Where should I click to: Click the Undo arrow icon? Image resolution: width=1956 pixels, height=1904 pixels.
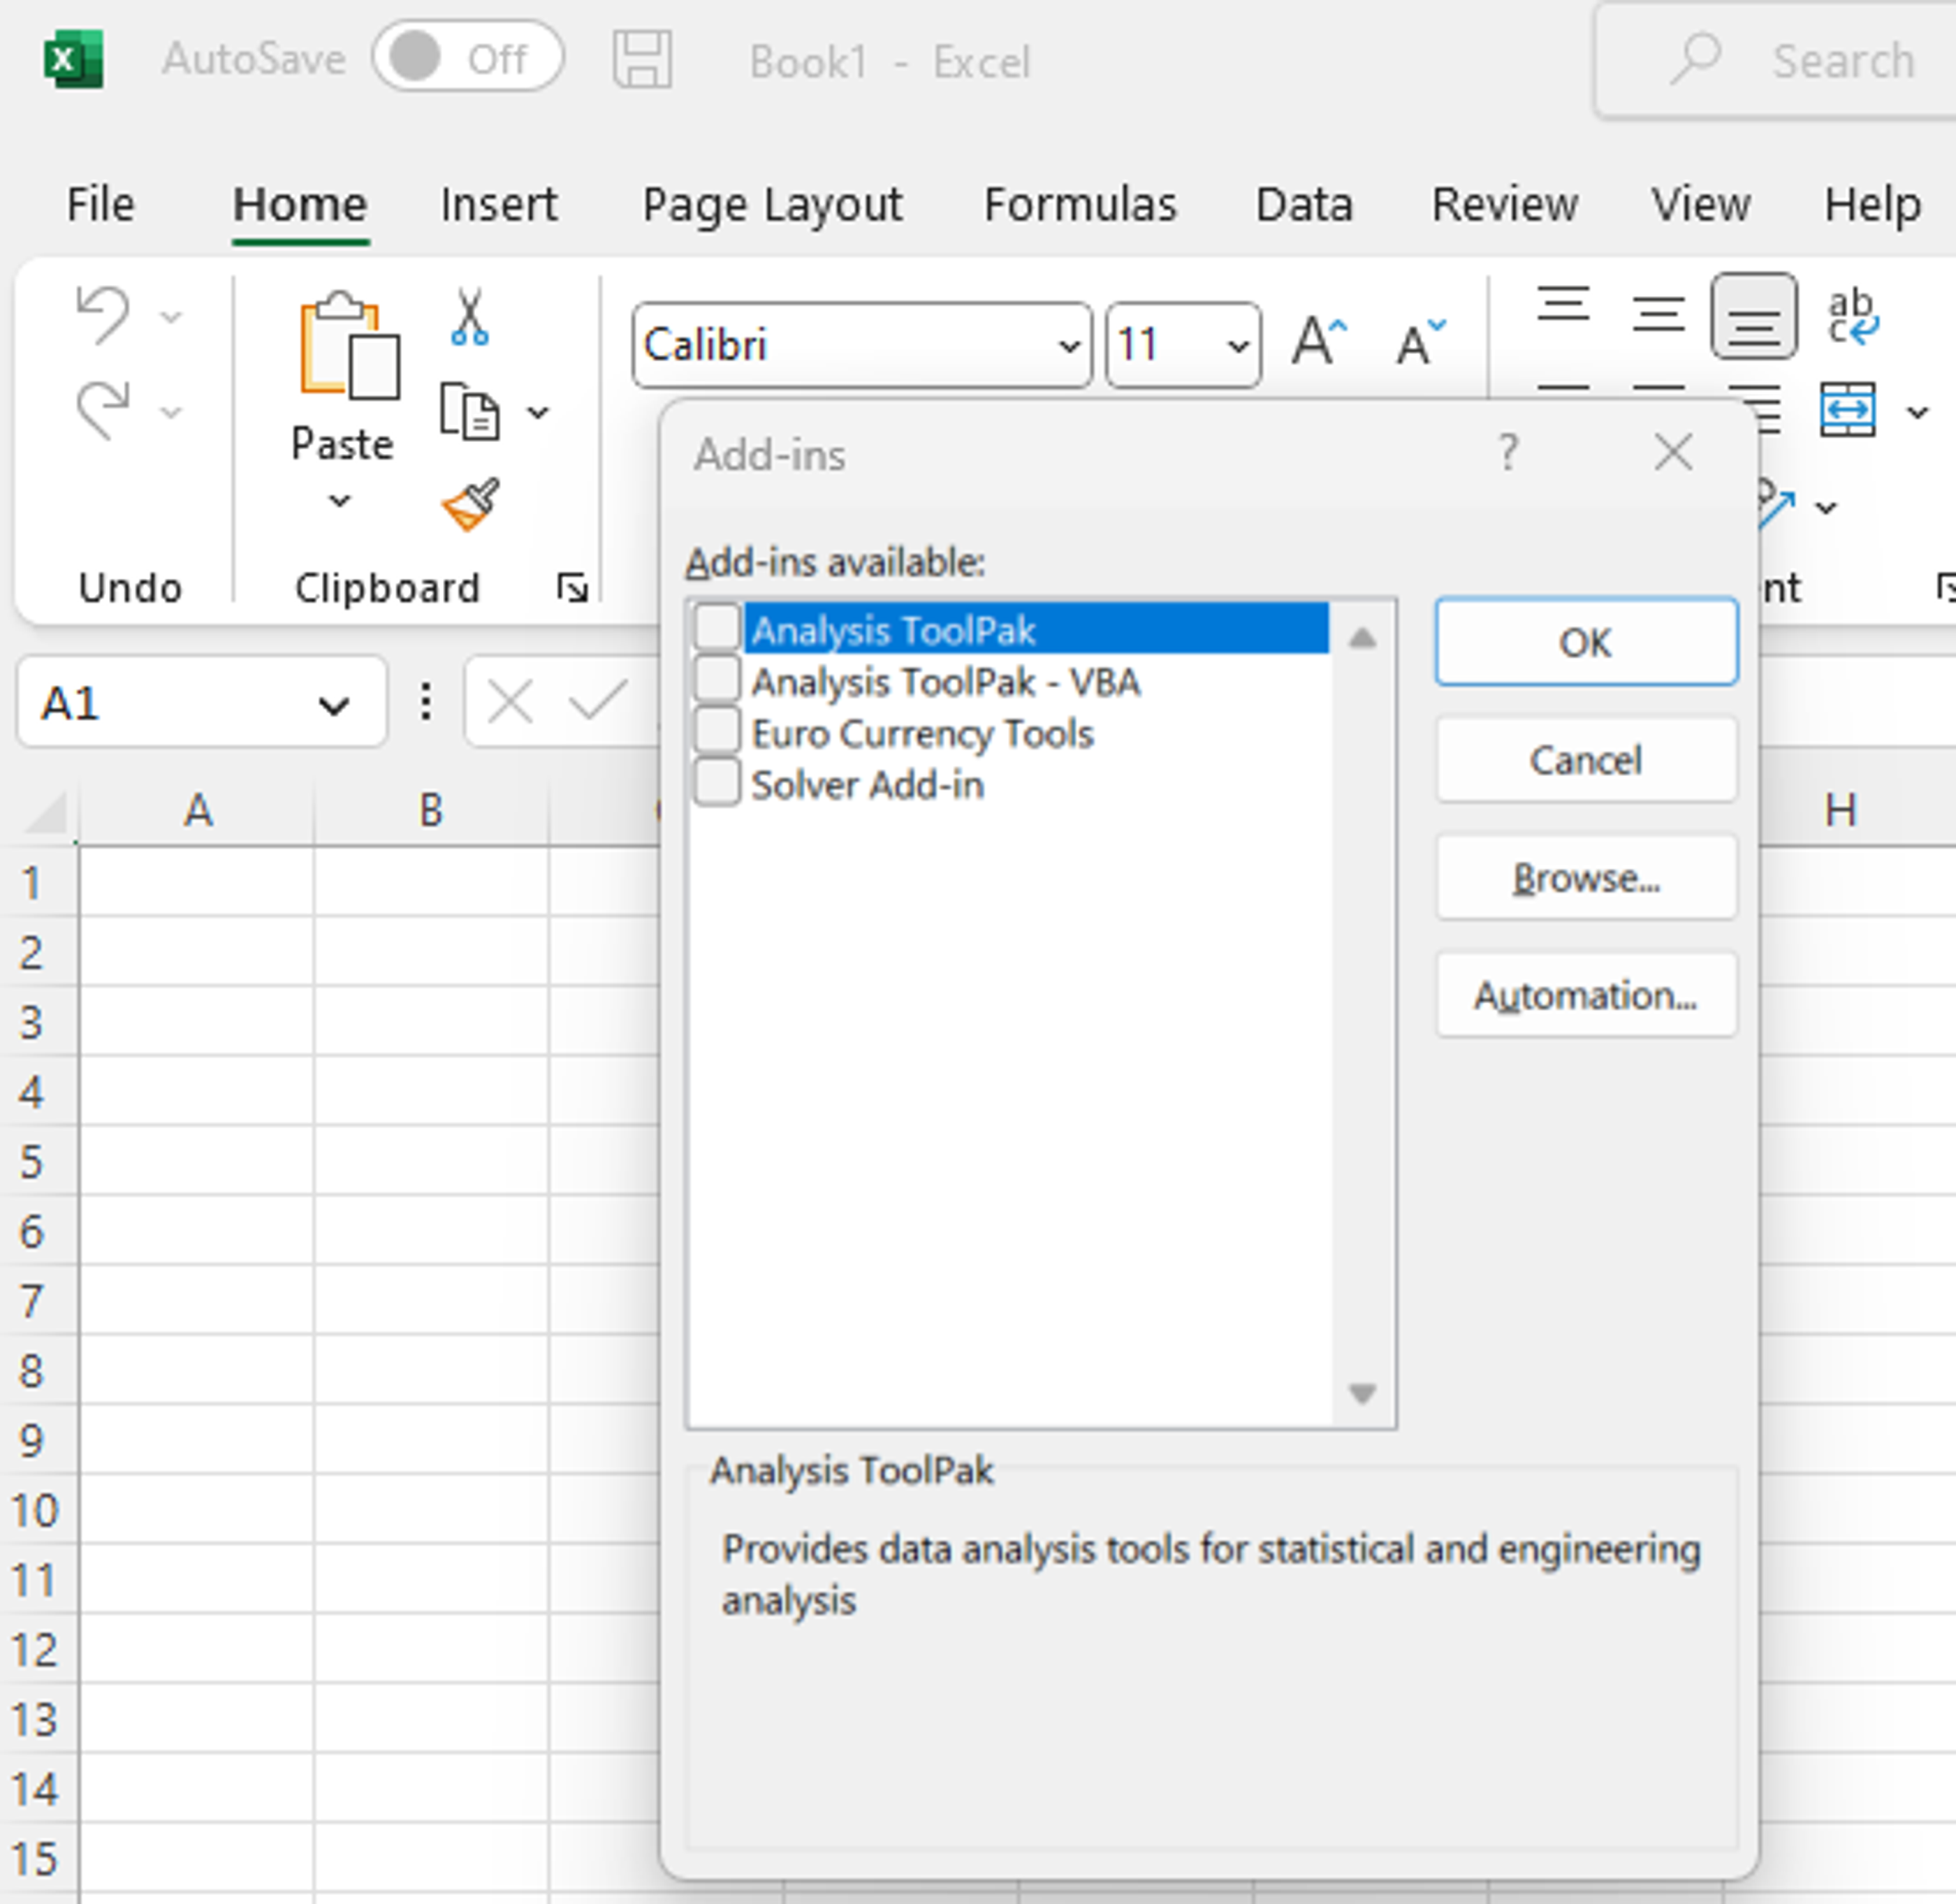pos(103,315)
